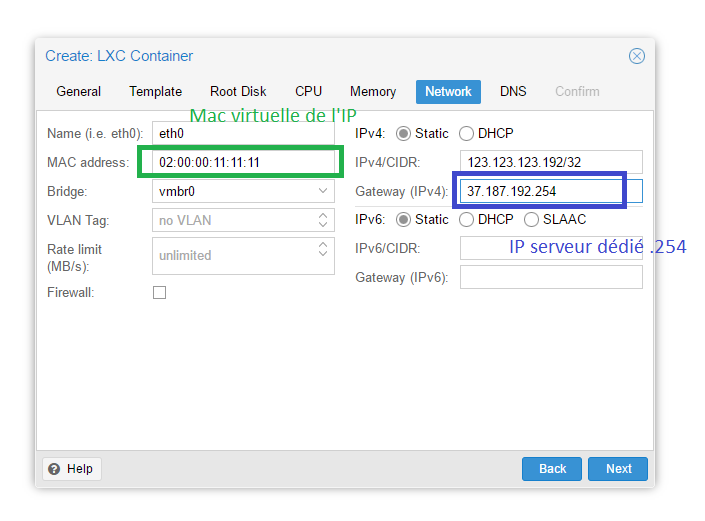The height and width of the screenshot is (521, 705).
Task: Open the Template tab
Action: 155,92
